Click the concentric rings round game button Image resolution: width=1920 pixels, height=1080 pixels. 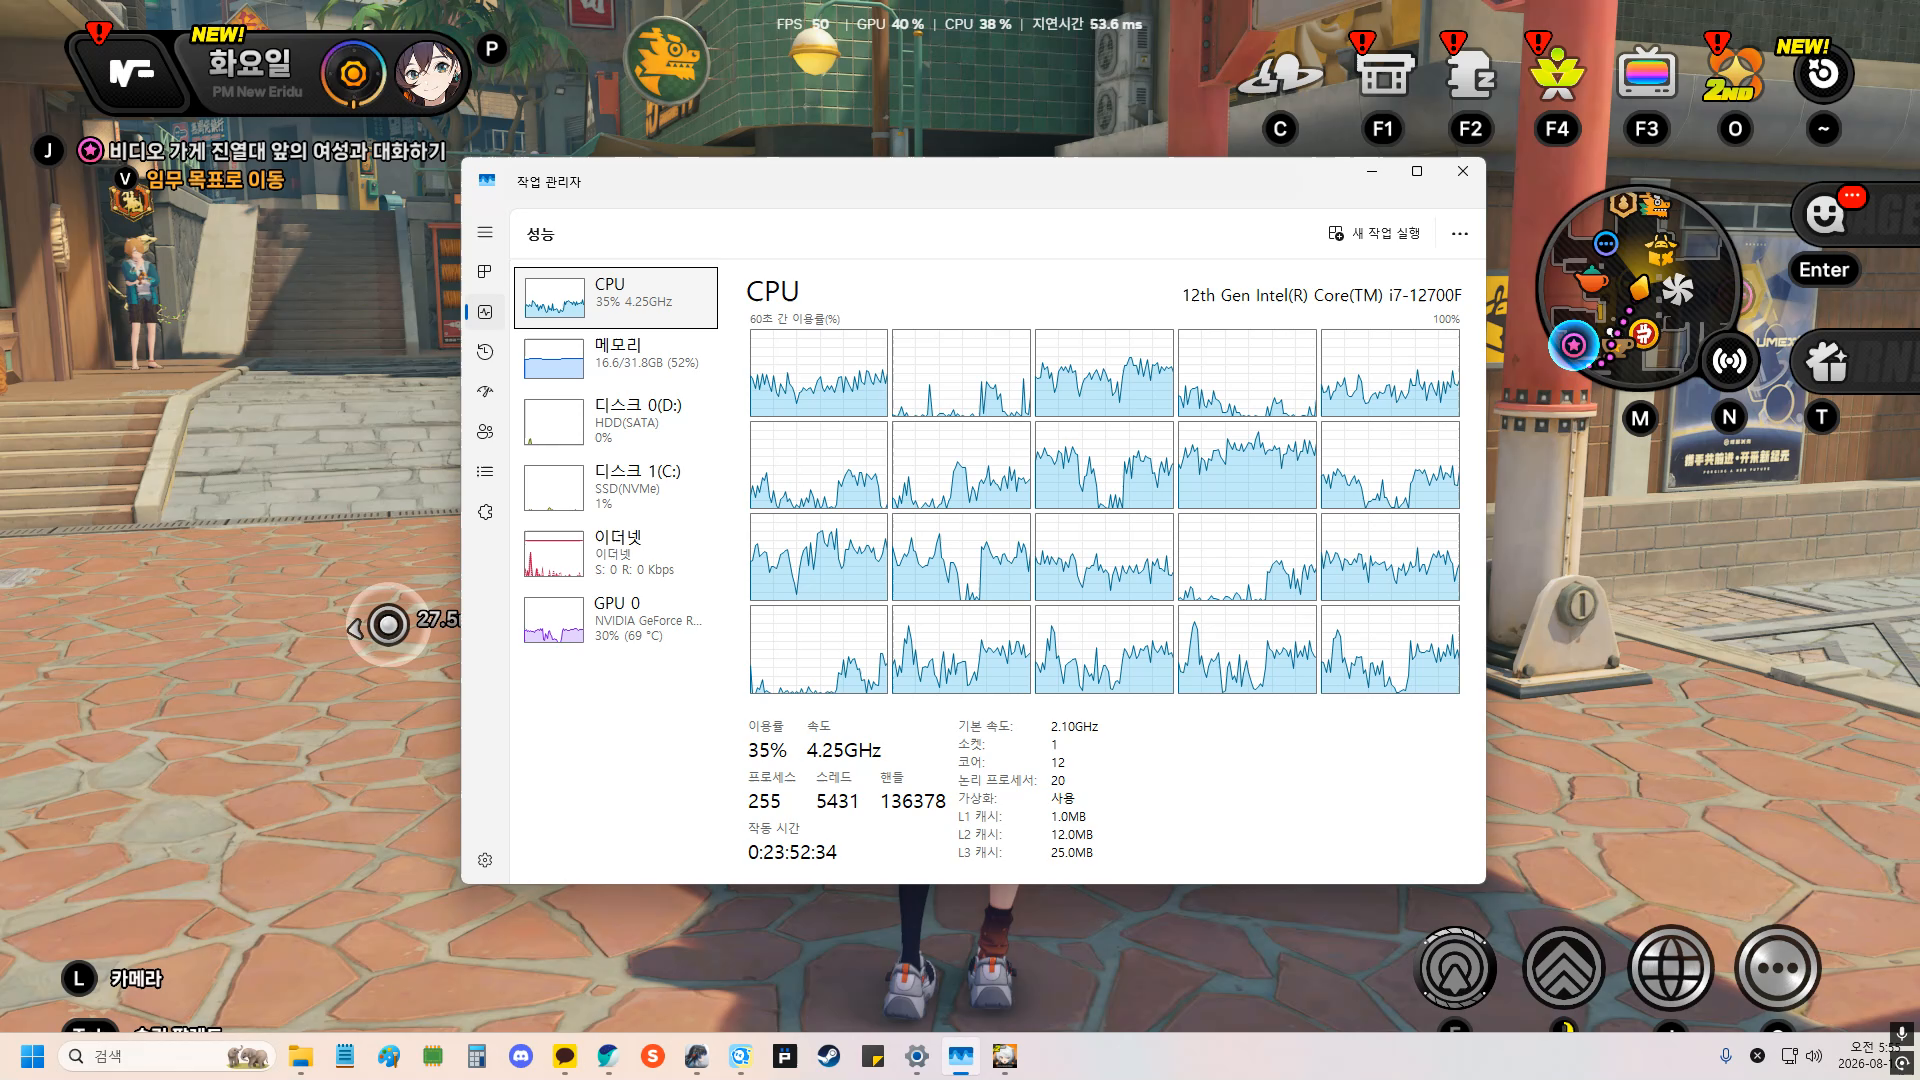tap(1457, 968)
